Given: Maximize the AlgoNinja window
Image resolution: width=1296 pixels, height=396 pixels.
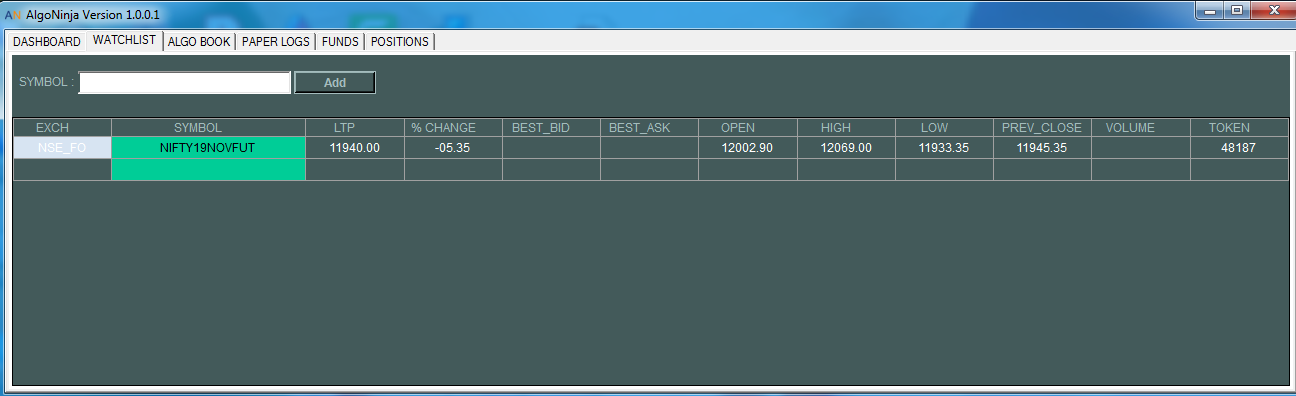Looking at the screenshot, I should click(x=1236, y=10).
